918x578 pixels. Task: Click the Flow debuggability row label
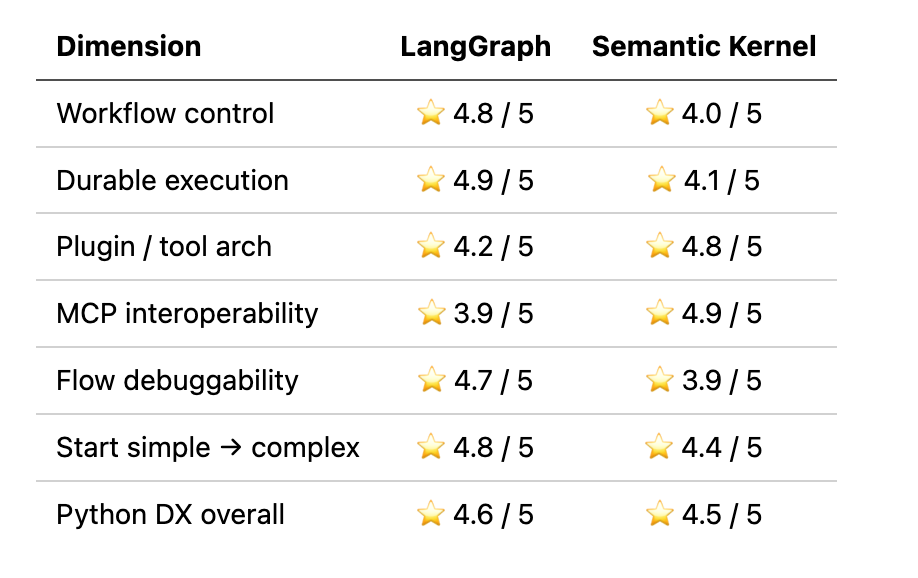(x=177, y=381)
